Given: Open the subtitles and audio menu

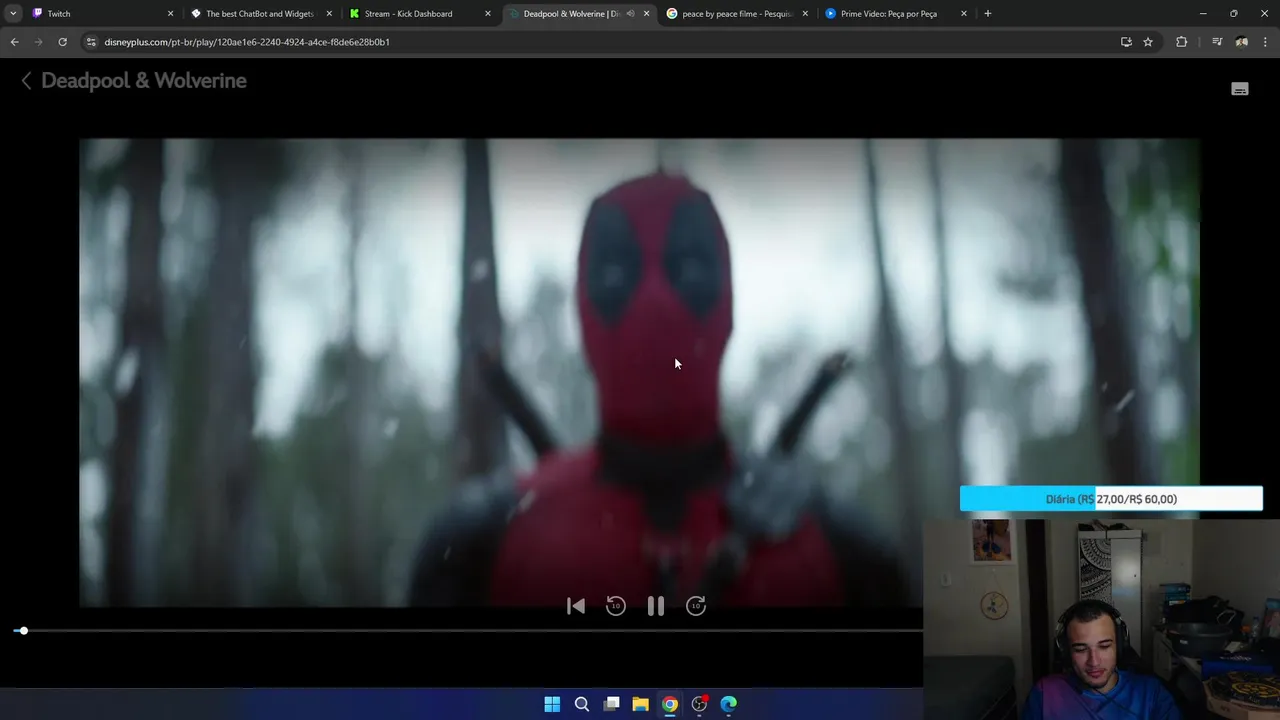Looking at the screenshot, I should (x=1240, y=89).
